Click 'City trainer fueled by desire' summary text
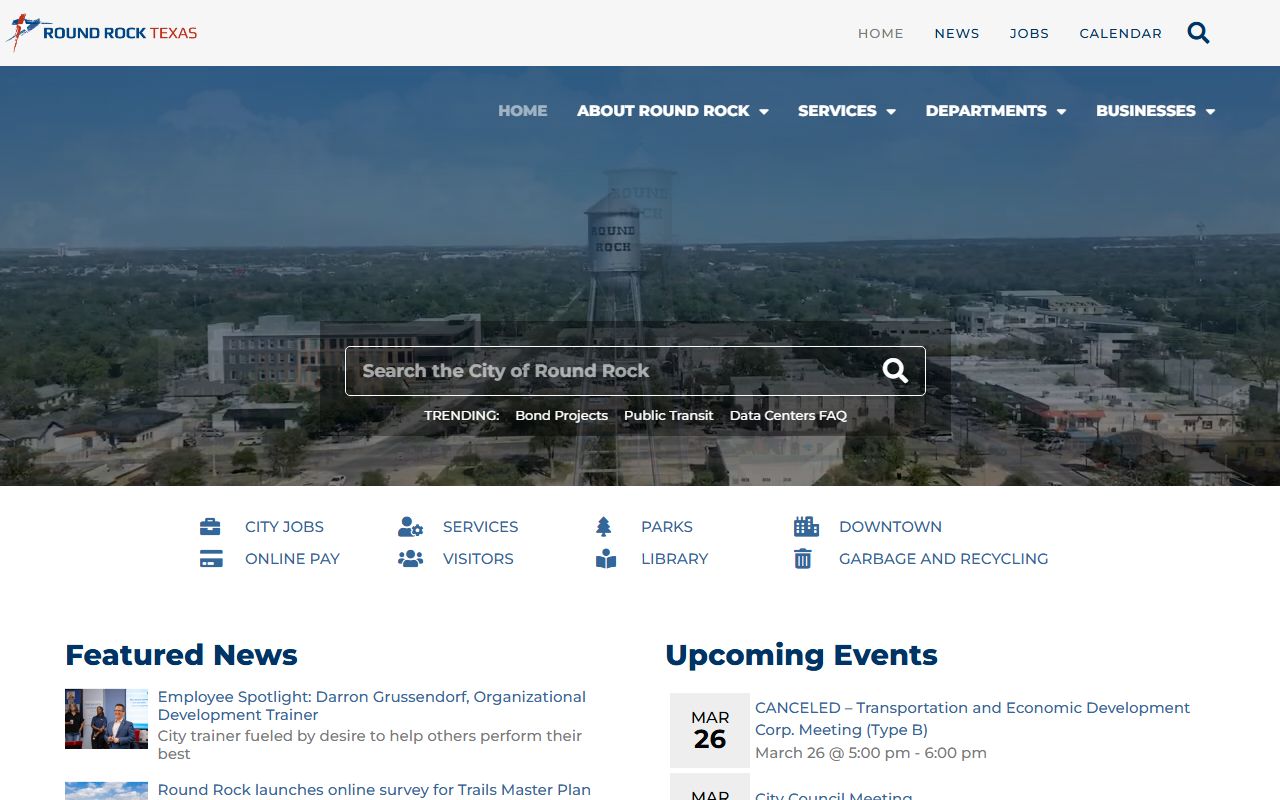1280x800 pixels. 370,744
